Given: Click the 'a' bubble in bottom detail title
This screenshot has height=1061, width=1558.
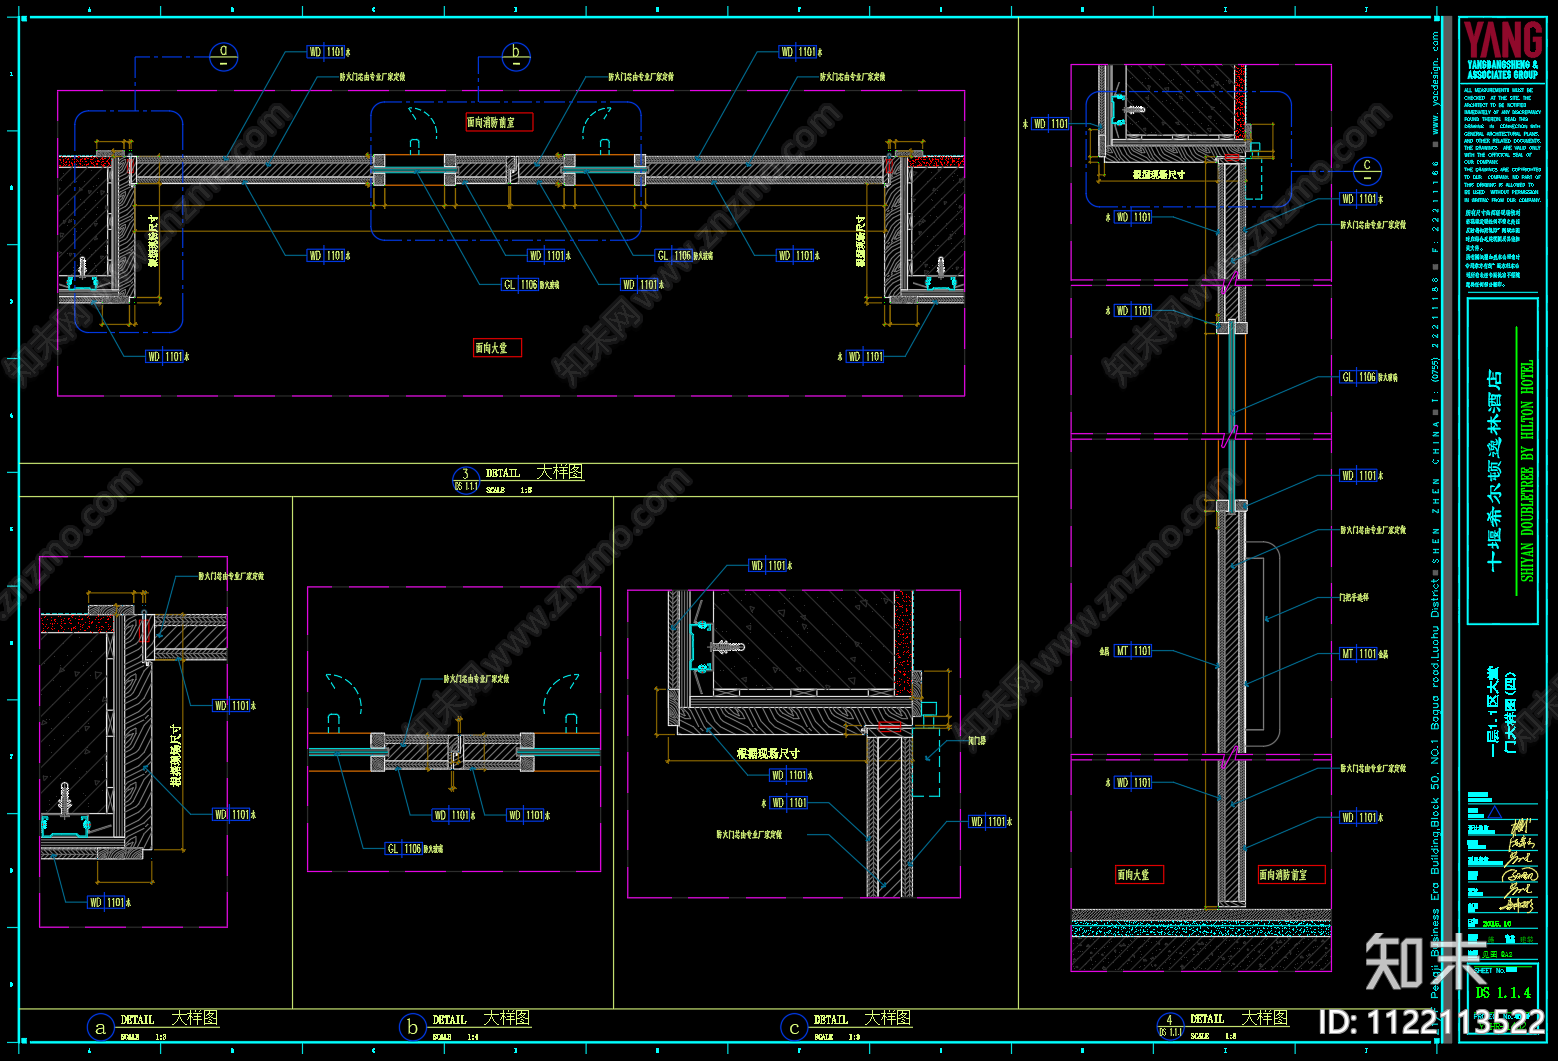Looking at the screenshot, I should (100, 1027).
